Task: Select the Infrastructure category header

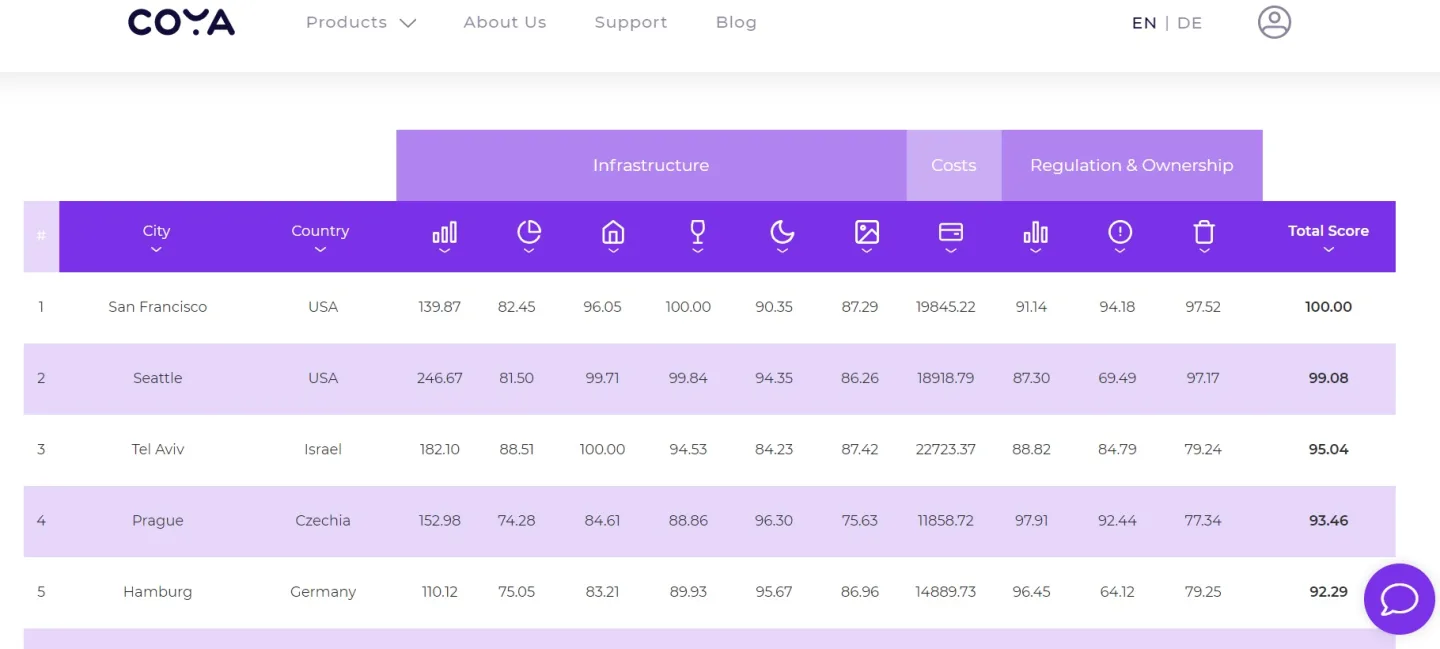Action: click(651, 165)
